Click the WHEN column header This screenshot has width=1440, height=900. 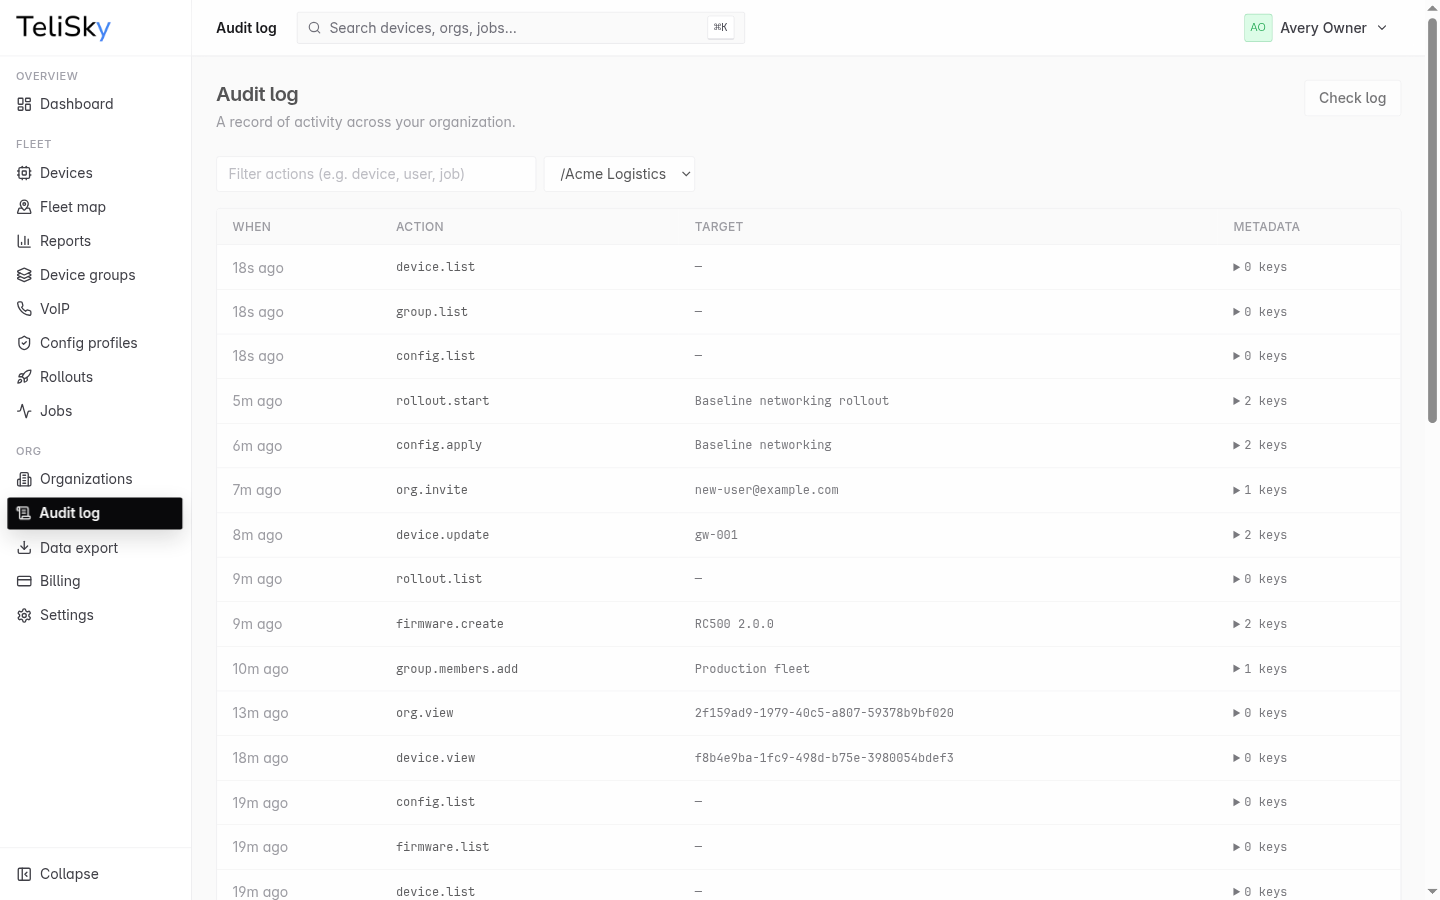pyautogui.click(x=252, y=227)
